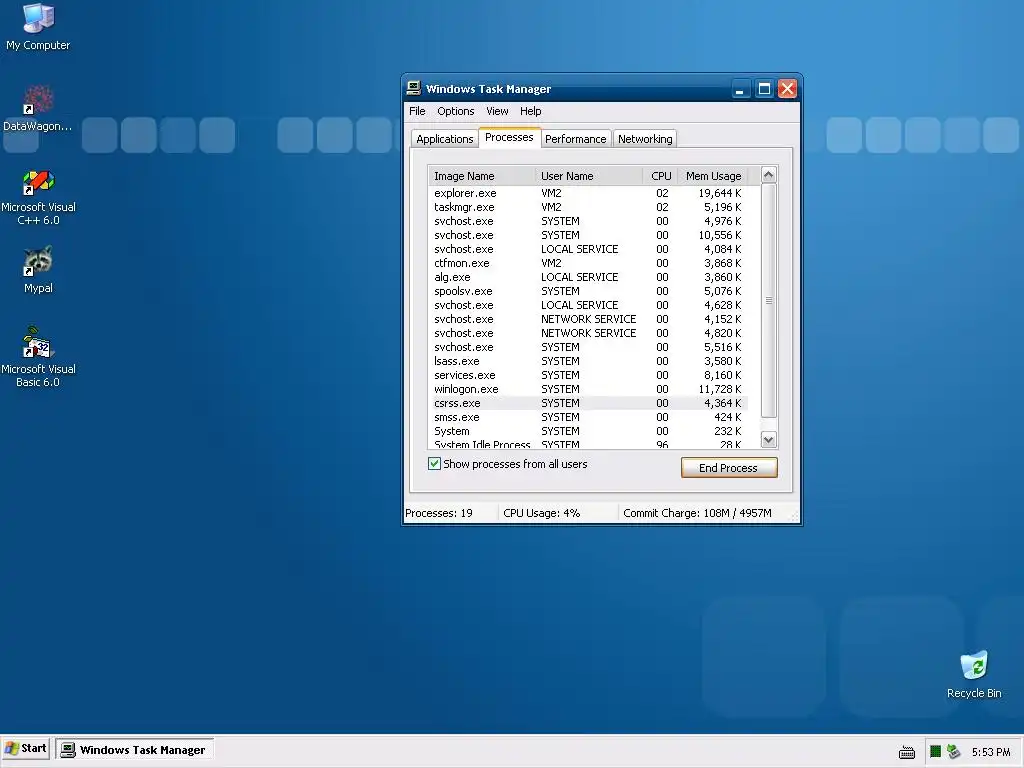Image resolution: width=1024 pixels, height=768 pixels.
Task: Select the winlogon.exe process
Action: pos(588,389)
